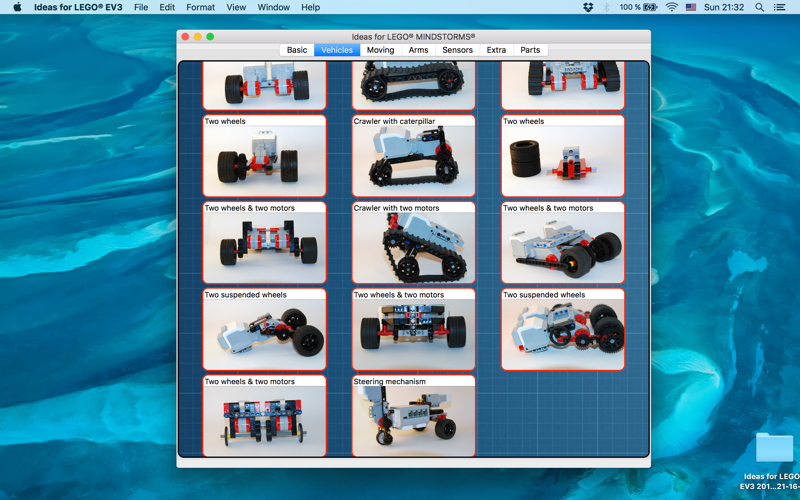Open the Crawler with two motors card
The width and height of the screenshot is (800, 500).
click(x=414, y=242)
